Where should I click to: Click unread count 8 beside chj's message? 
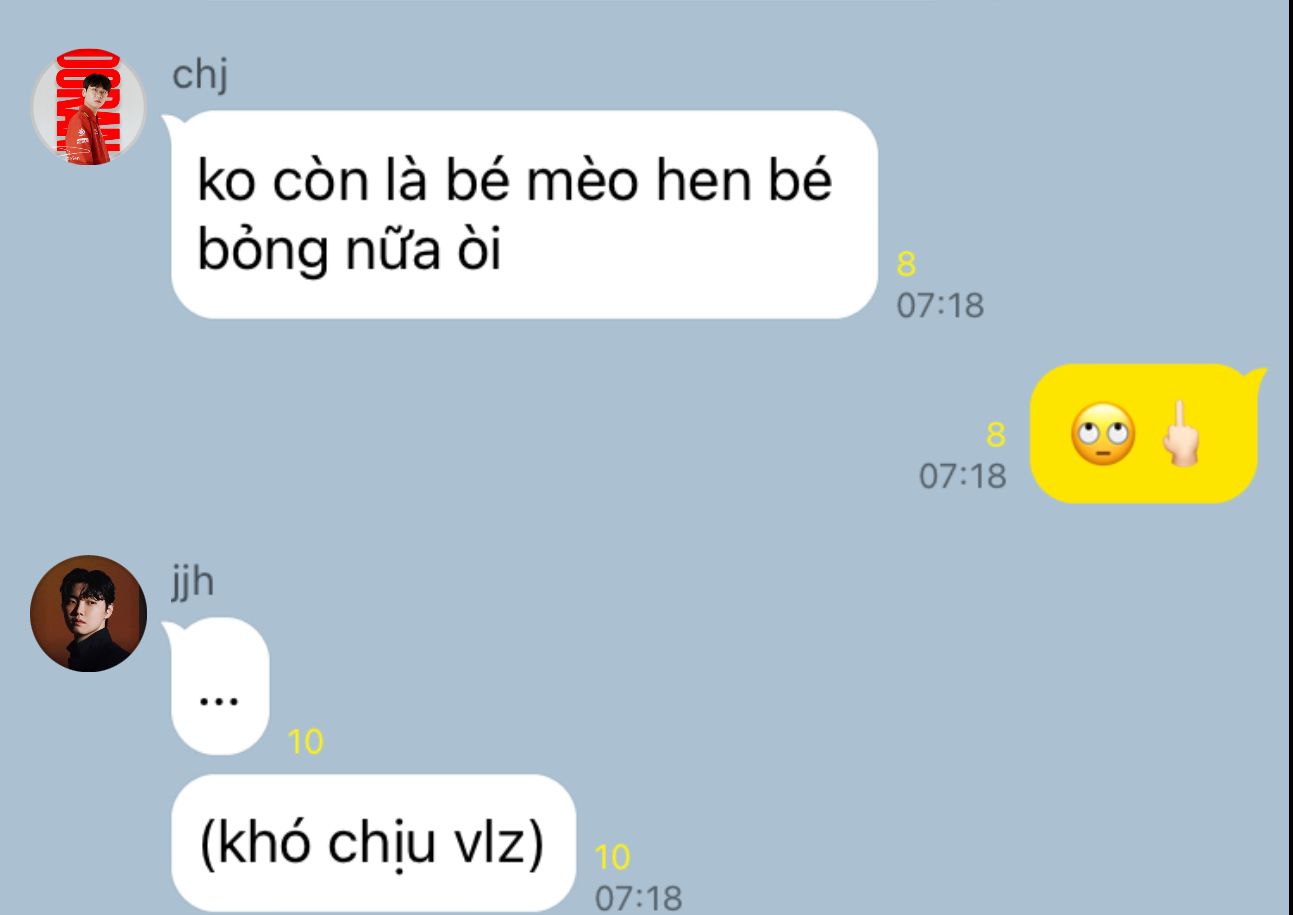click(x=906, y=266)
